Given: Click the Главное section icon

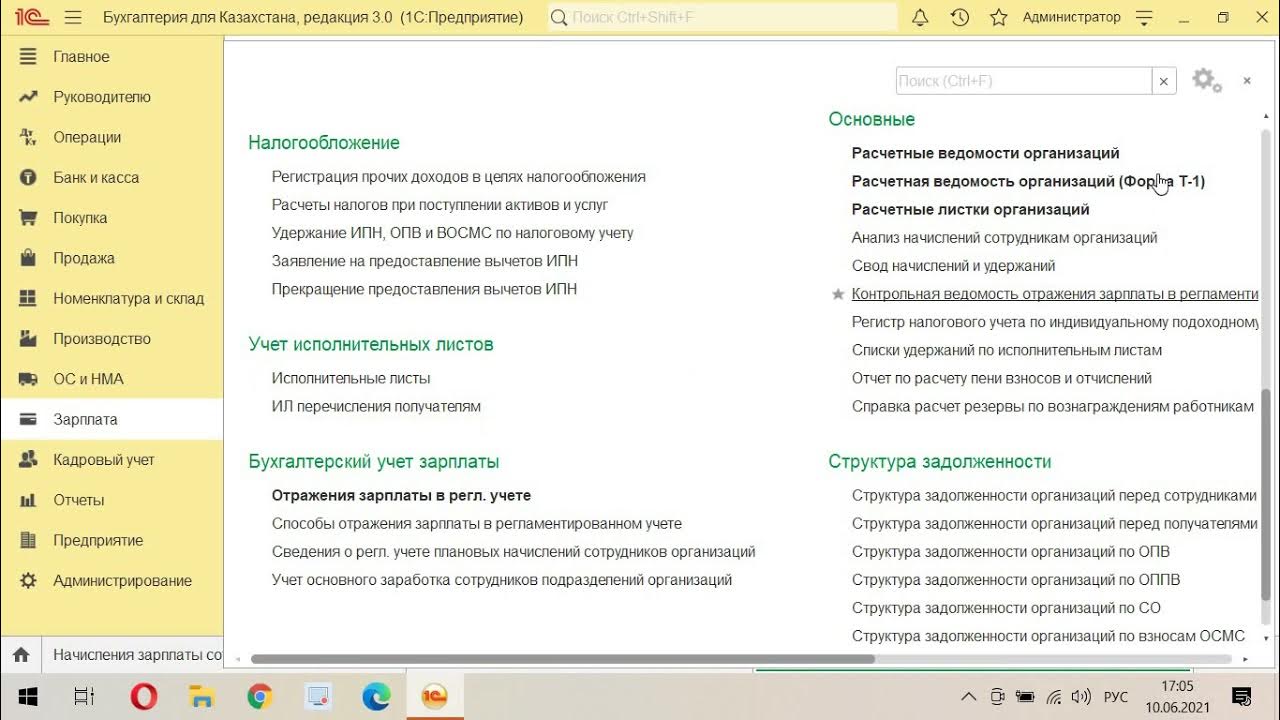Looking at the screenshot, I should coord(28,57).
